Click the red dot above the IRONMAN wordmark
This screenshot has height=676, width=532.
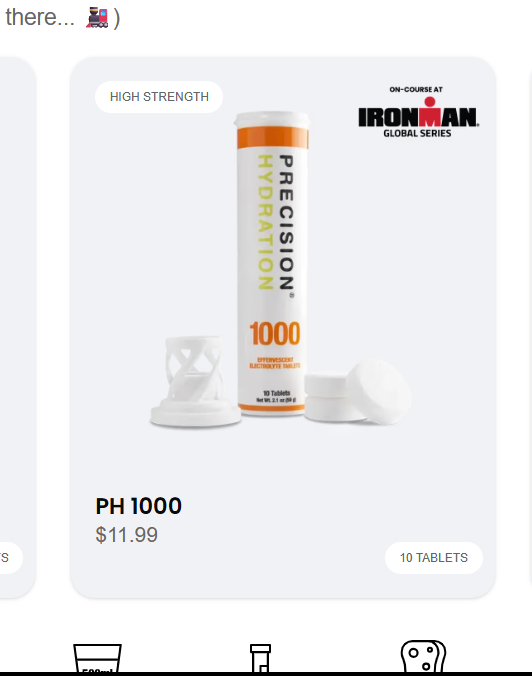pyautogui.click(x=429, y=102)
